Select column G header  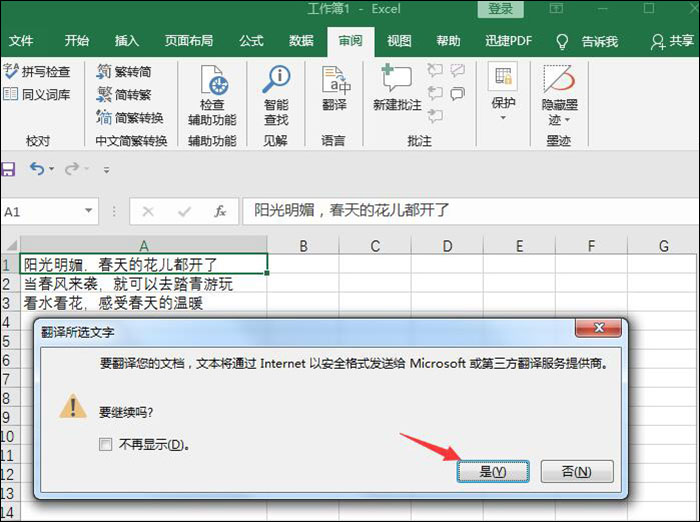tap(663, 245)
